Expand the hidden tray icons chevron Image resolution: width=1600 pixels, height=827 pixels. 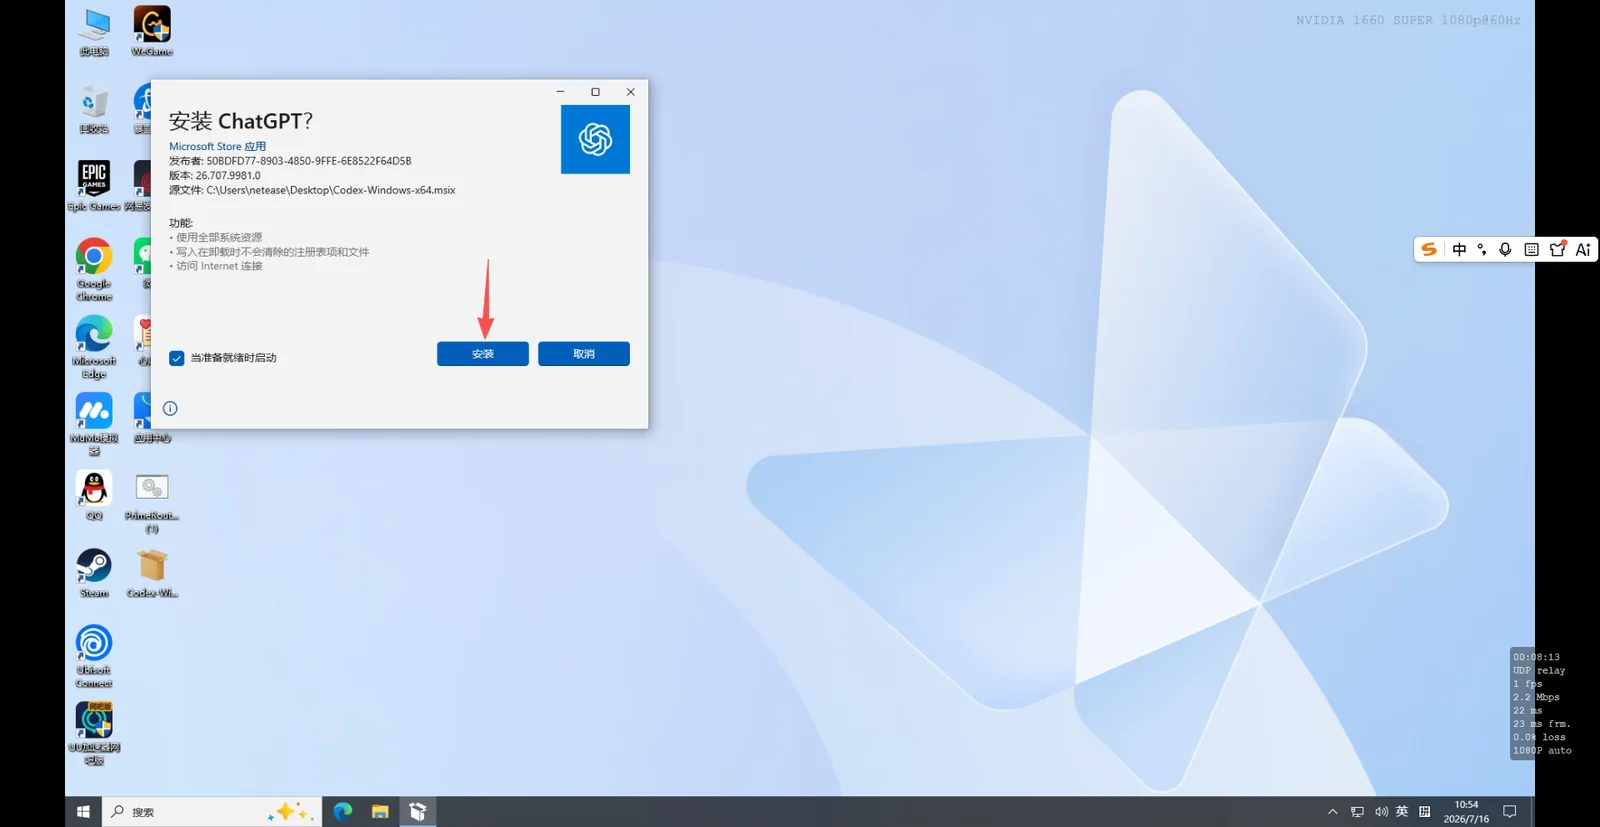pyautogui.click(x=1332, y=812)
